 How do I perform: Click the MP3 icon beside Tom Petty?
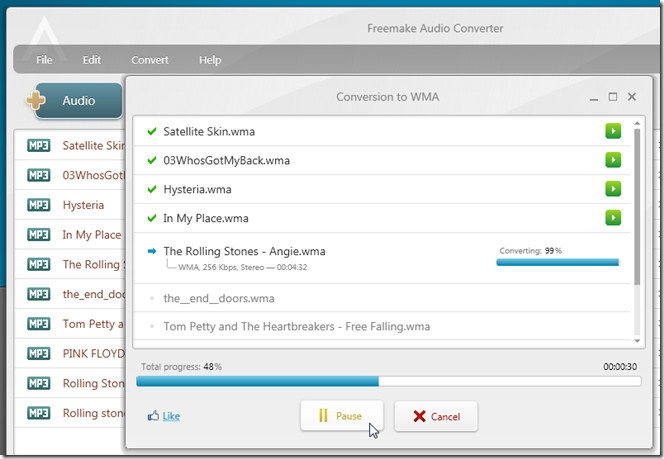39,324
